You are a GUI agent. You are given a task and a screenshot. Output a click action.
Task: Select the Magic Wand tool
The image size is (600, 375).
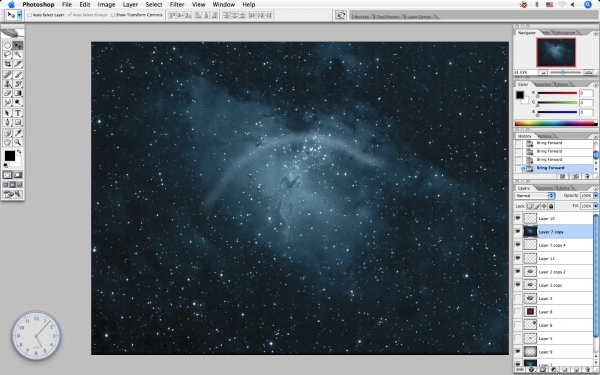click(18, 55)
